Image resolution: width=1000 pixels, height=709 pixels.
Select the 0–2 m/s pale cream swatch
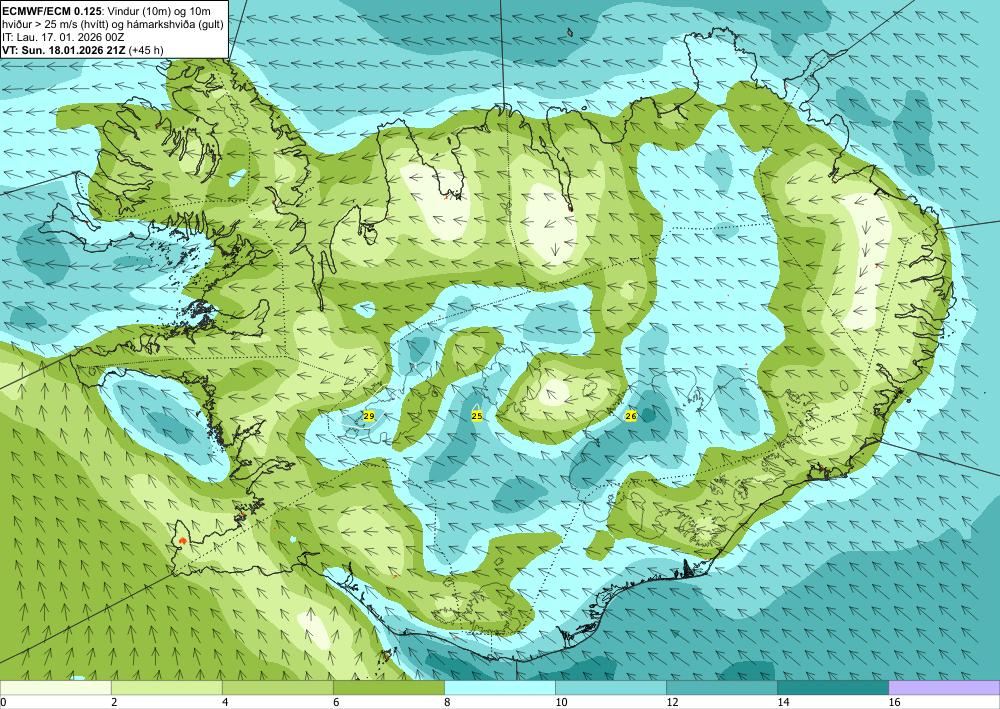(55, 687)
